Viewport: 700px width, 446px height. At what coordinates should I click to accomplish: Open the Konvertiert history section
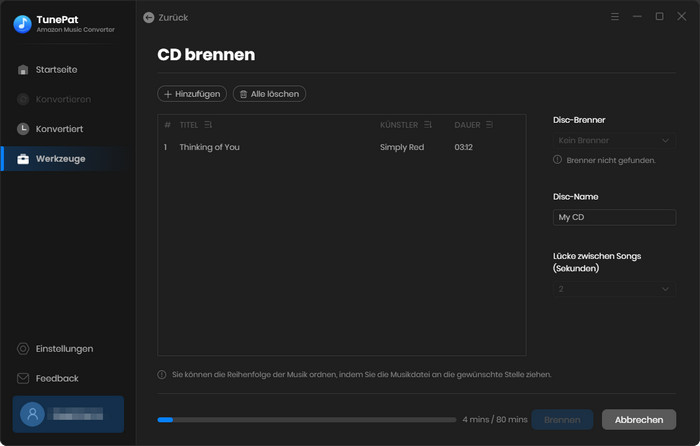(59, 129)
